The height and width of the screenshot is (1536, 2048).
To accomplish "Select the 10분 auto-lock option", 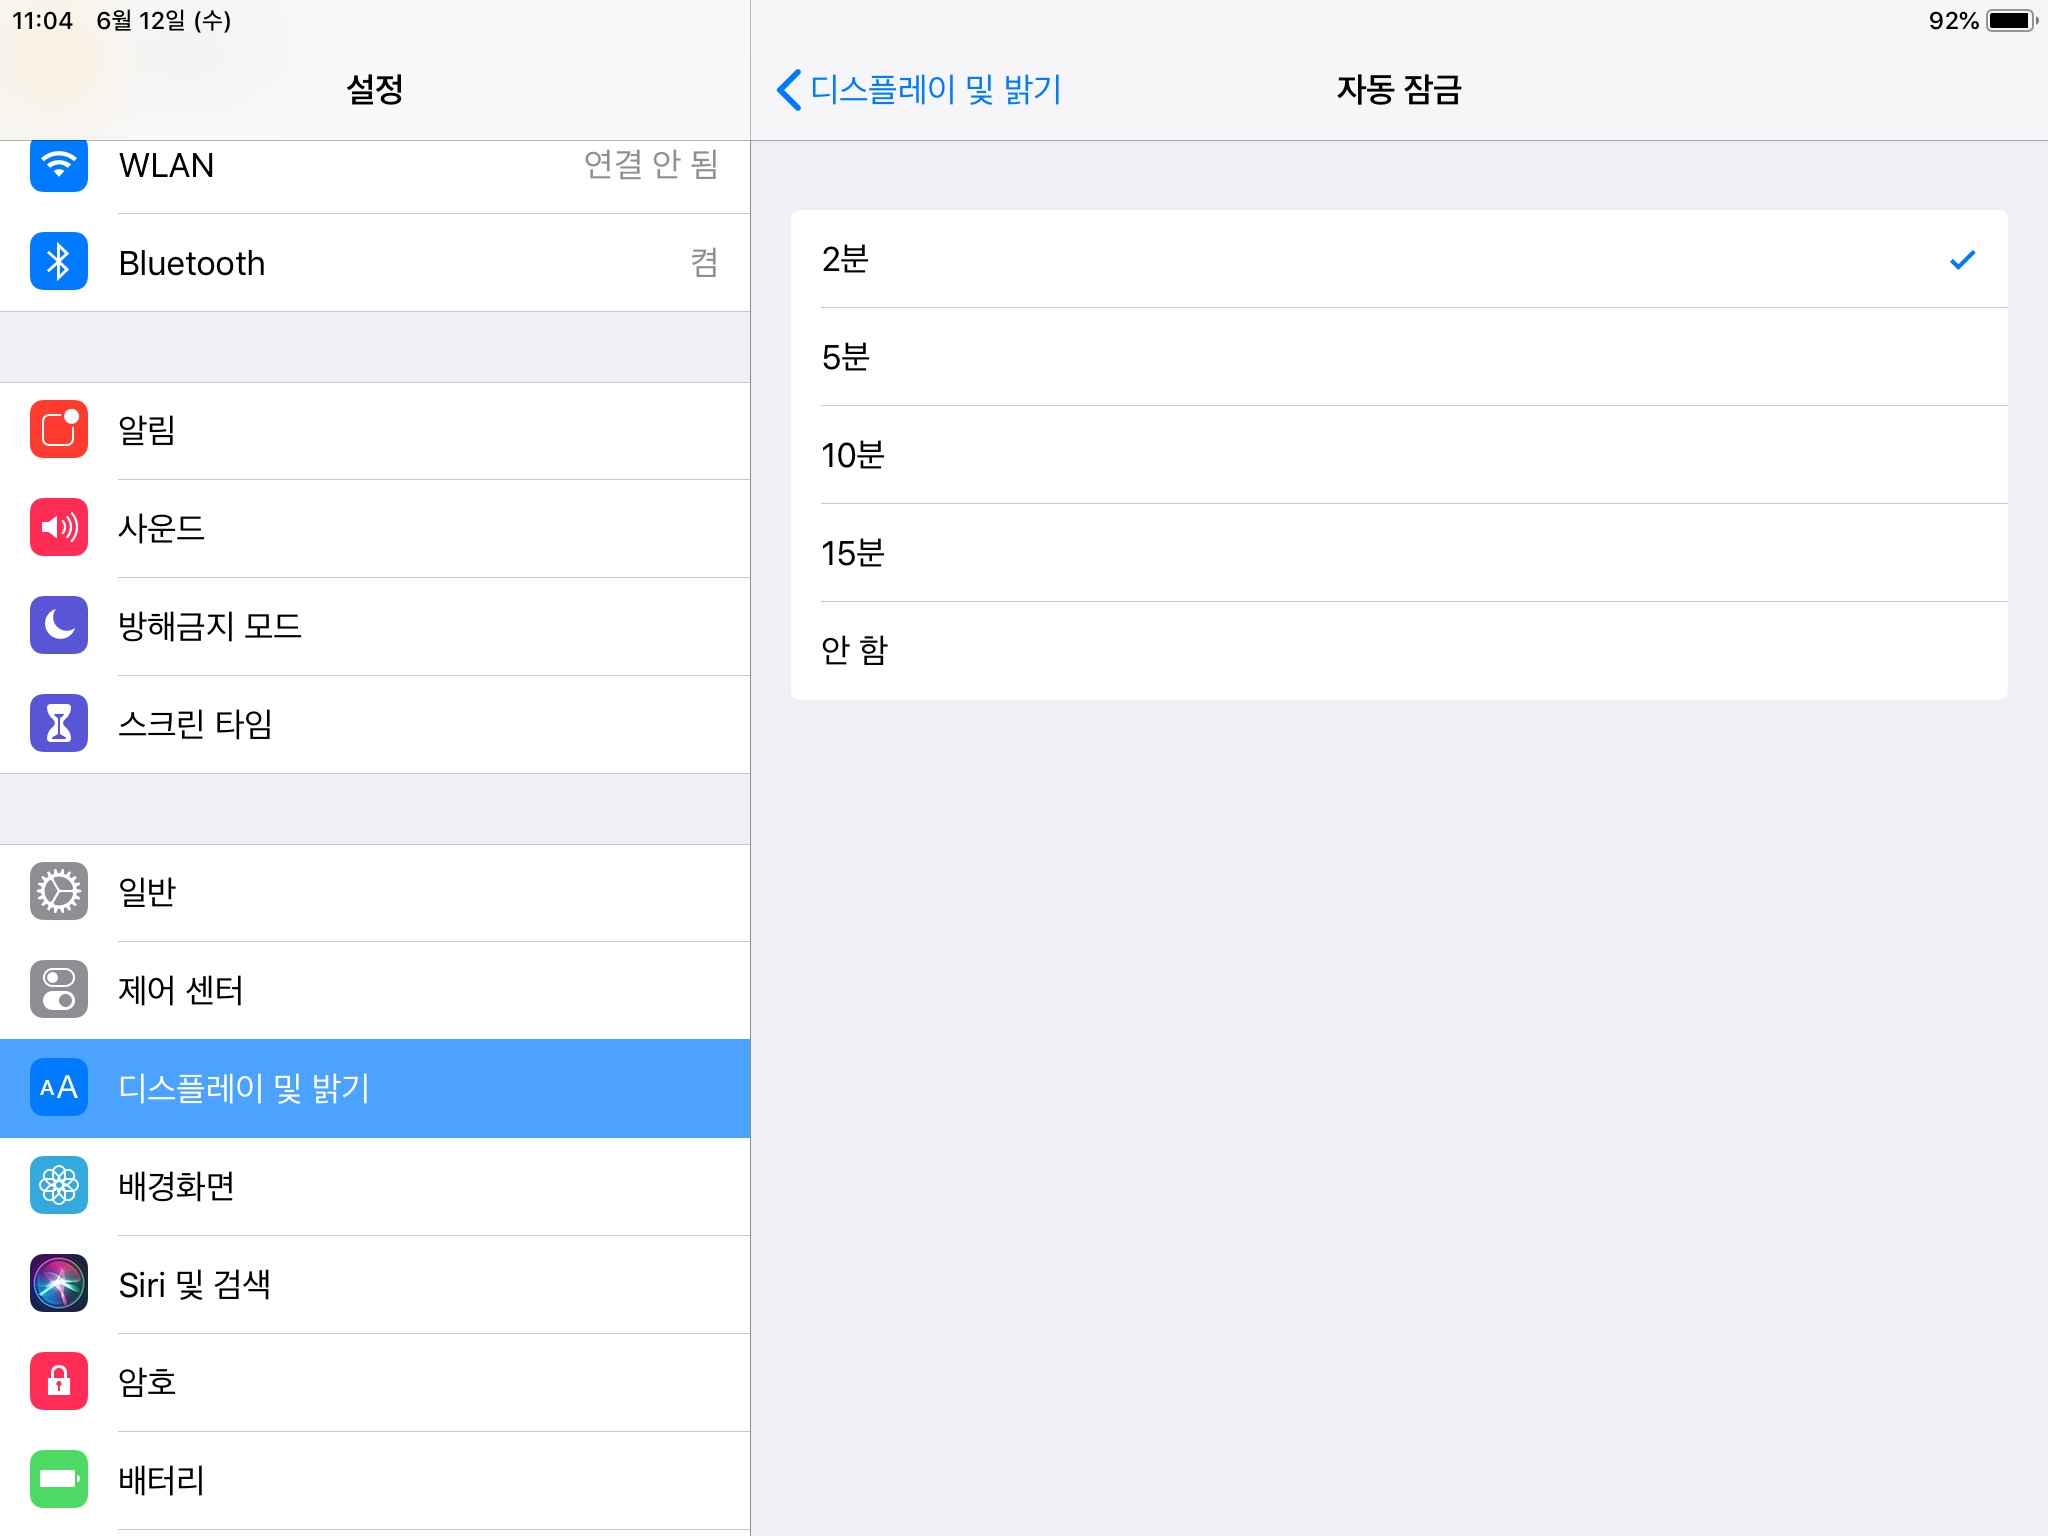I will (x=1399, y=455).
